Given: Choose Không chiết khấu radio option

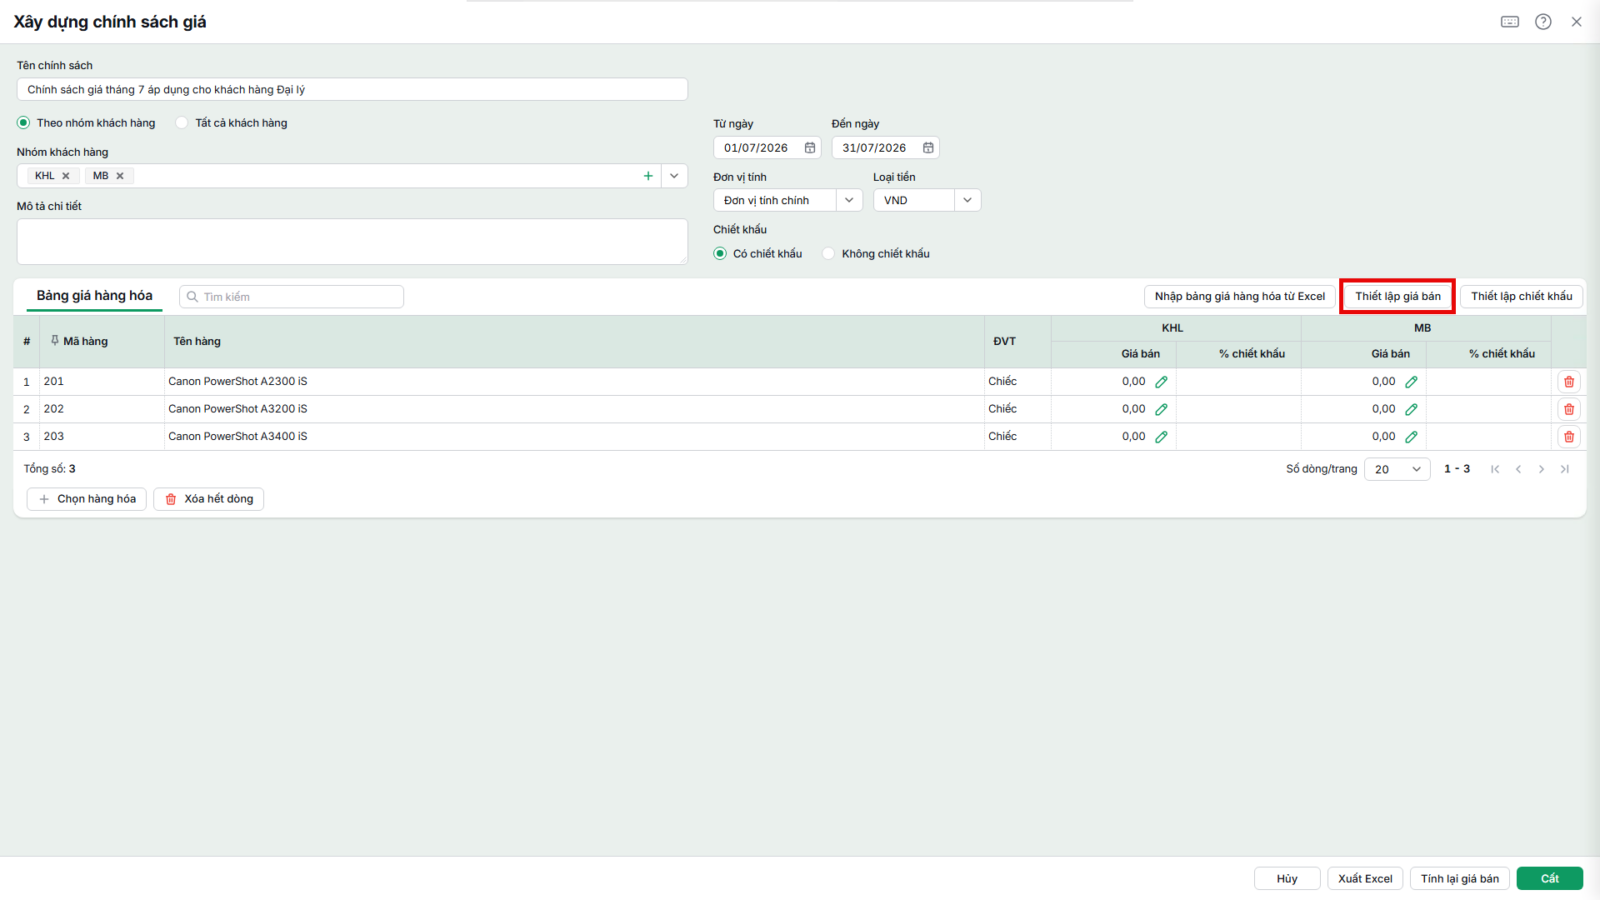Looking at the screenshot, I should tap(828, 254).
